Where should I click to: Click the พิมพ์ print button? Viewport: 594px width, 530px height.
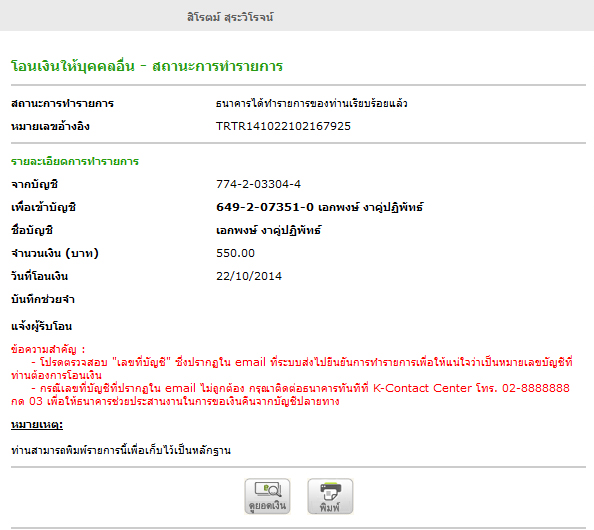pyautogui.click(x=330, y=496)
